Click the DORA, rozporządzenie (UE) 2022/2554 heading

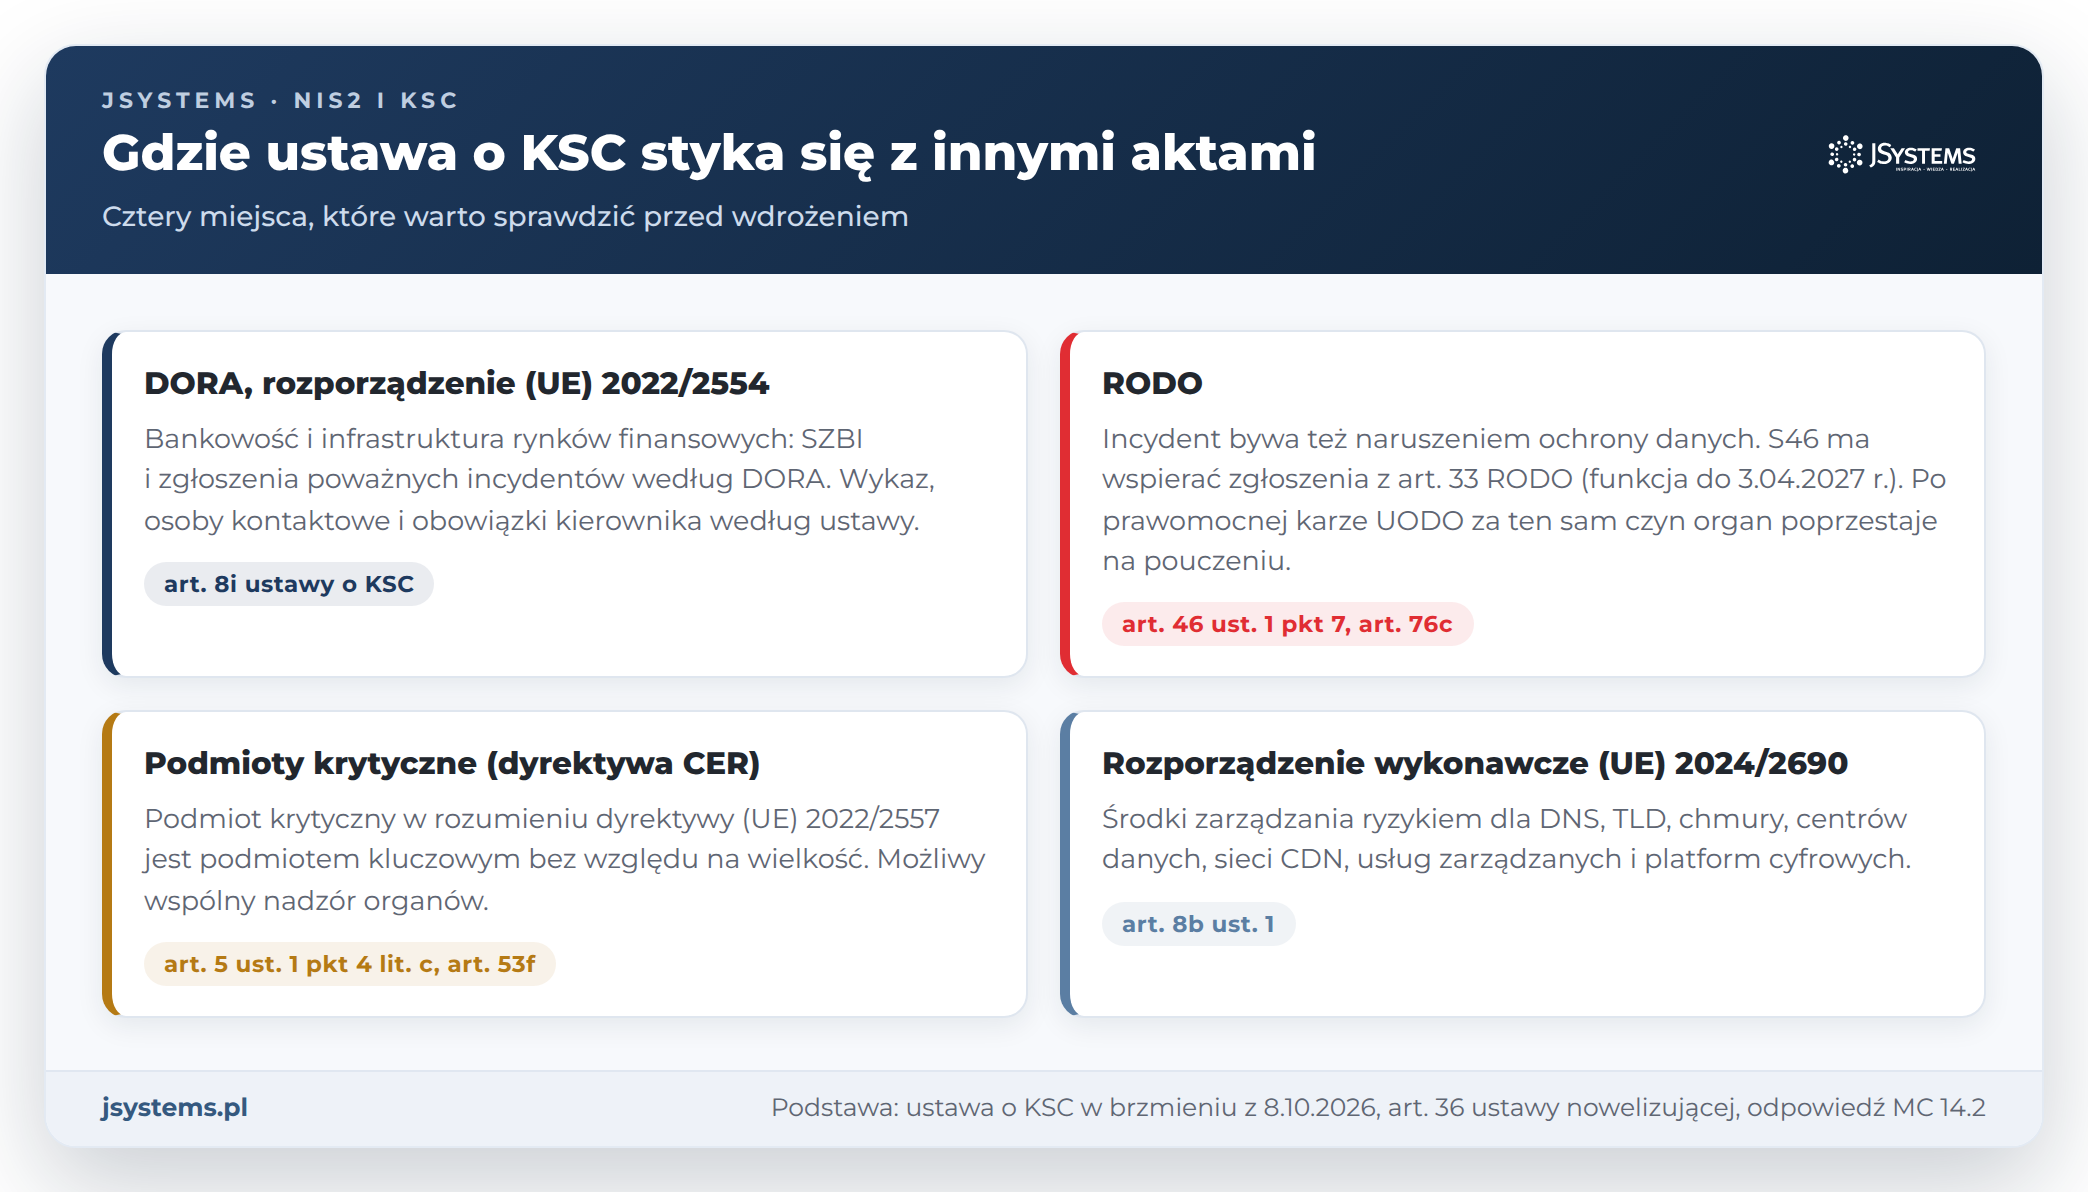coord(457,383)
